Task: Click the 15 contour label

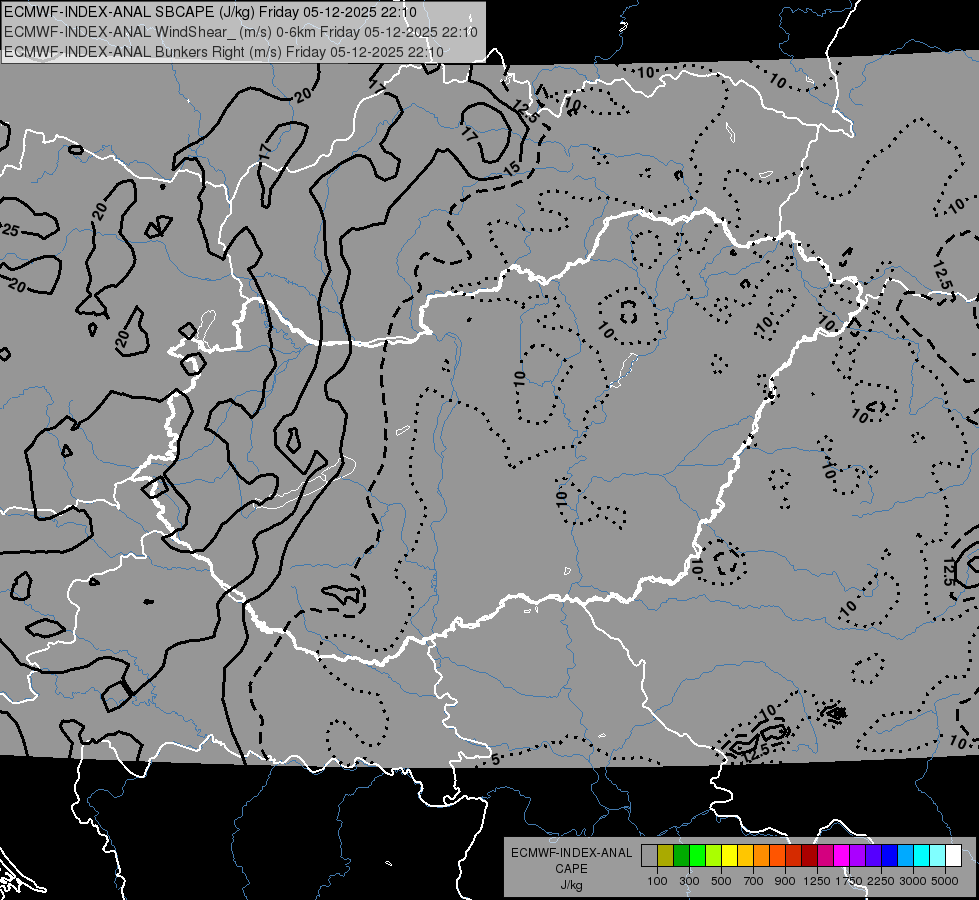Action: click(x=511, y=168)
